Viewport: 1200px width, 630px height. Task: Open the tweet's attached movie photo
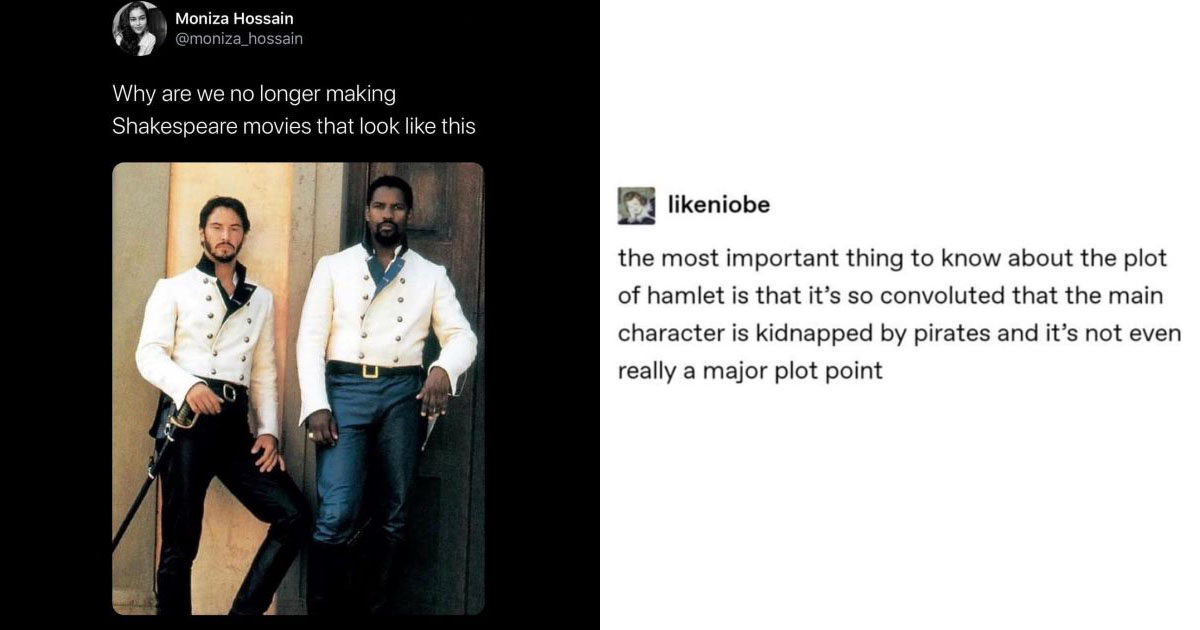pyautogui.click(x=298, y=388)
